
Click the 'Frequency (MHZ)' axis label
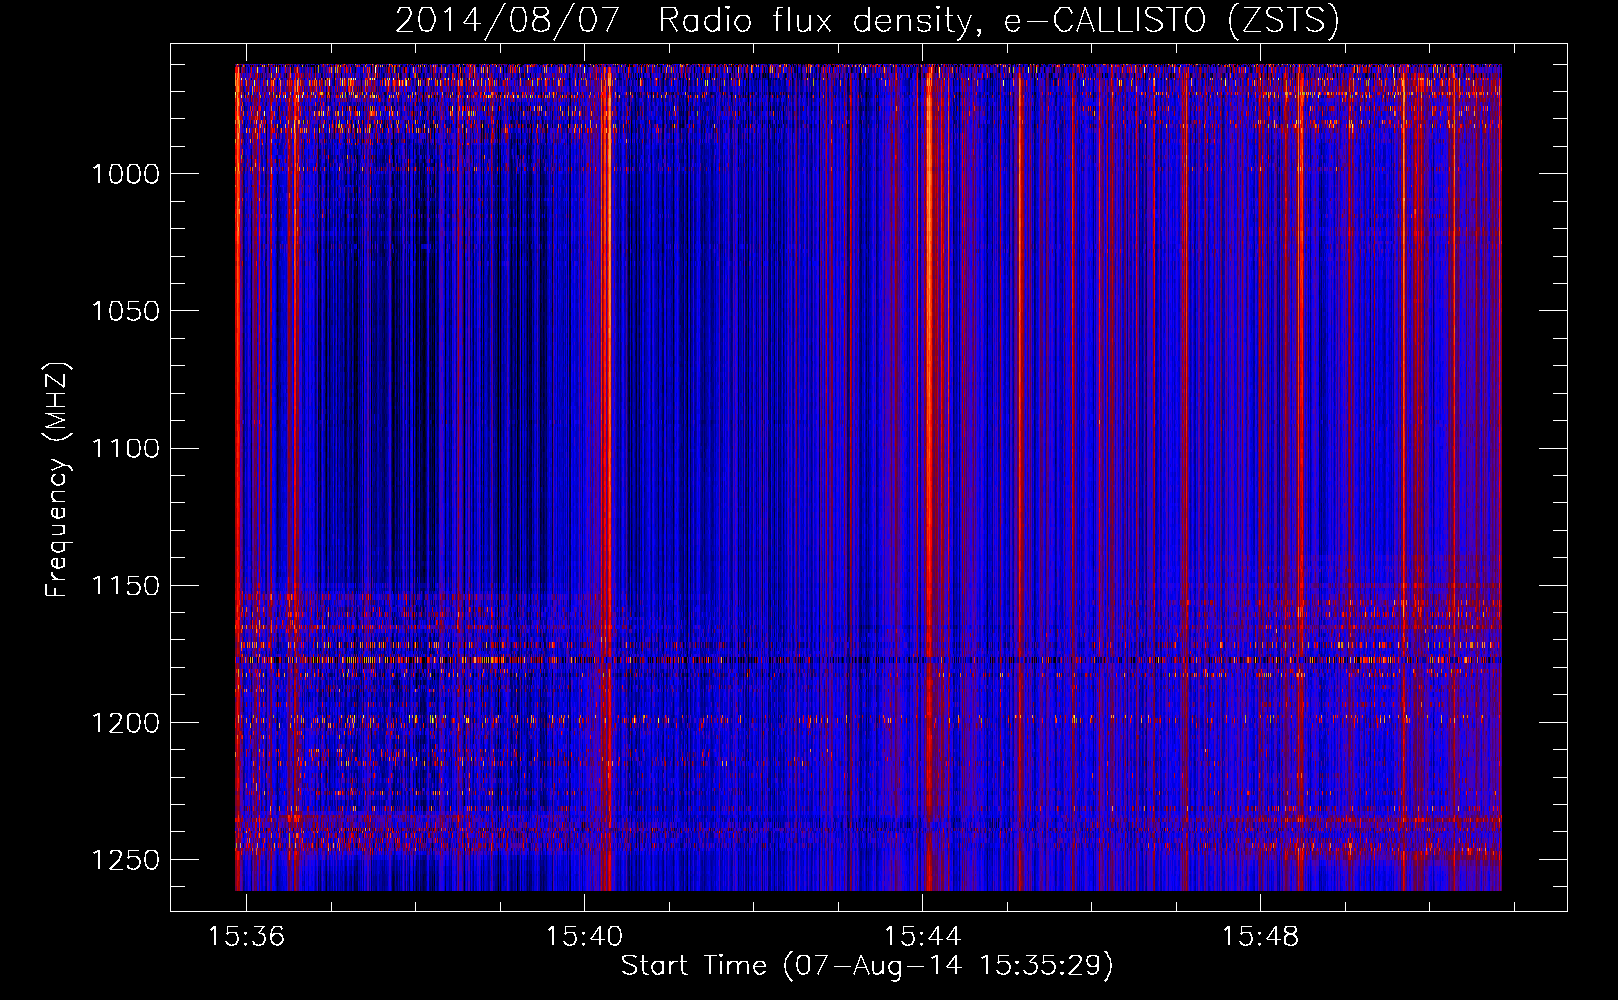pyautogui.click(x=57, y=480)
